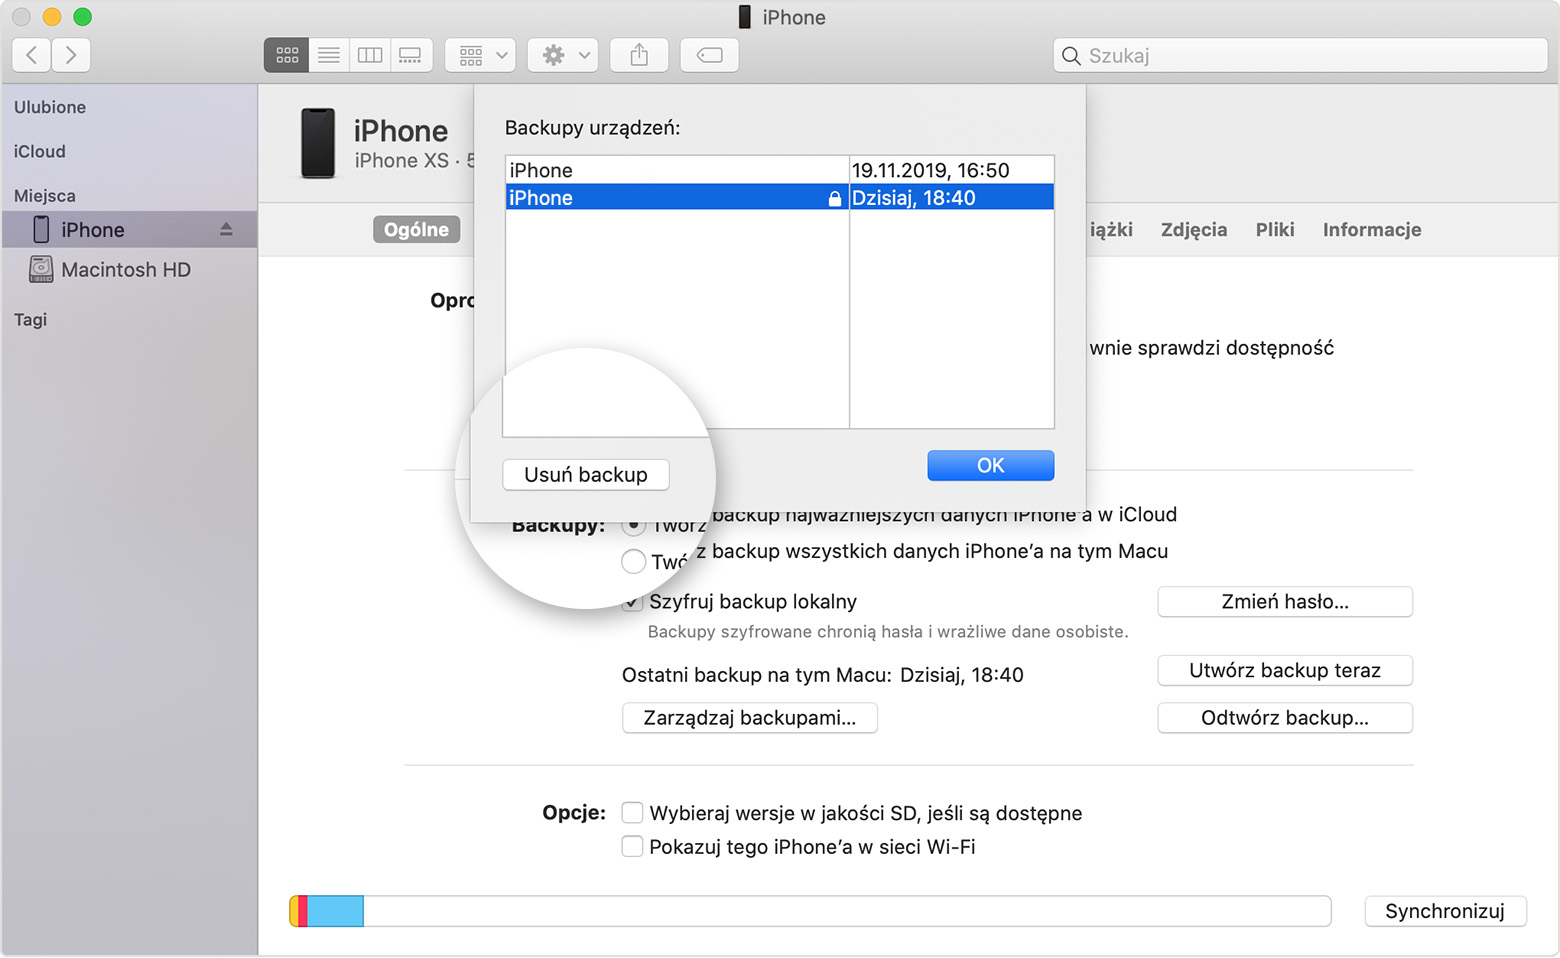Confirm the dialog with OK
The image size is (1560, 958).
(x=990, y=465)
